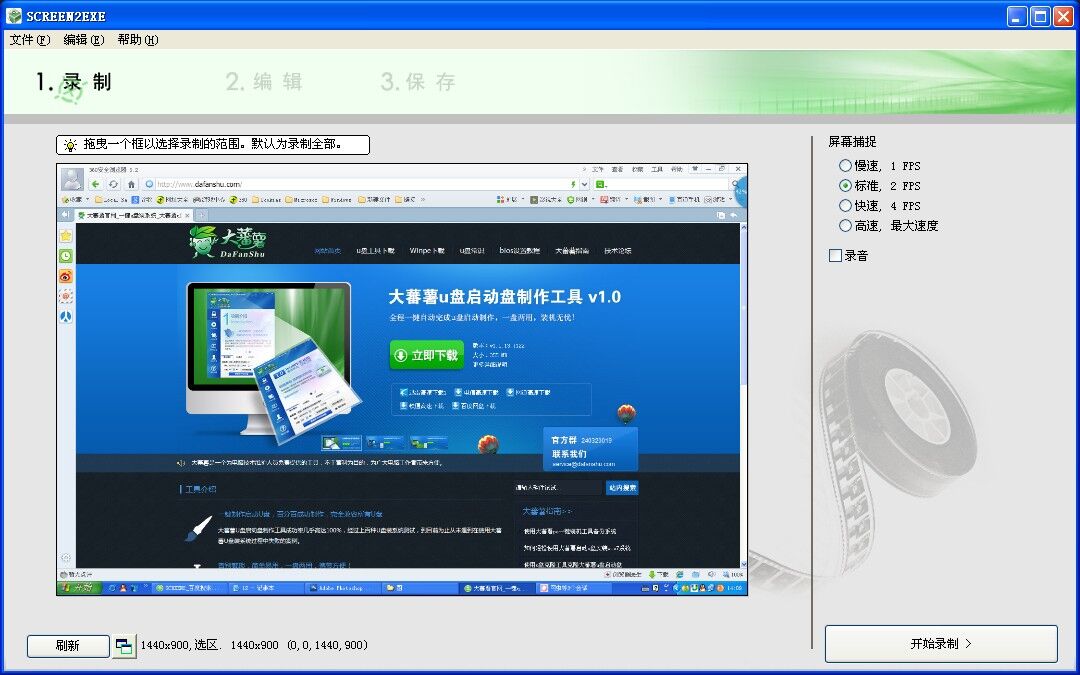
Task: Select the 慢速 1 FPS capture speed
Action: tap(845, 165)
